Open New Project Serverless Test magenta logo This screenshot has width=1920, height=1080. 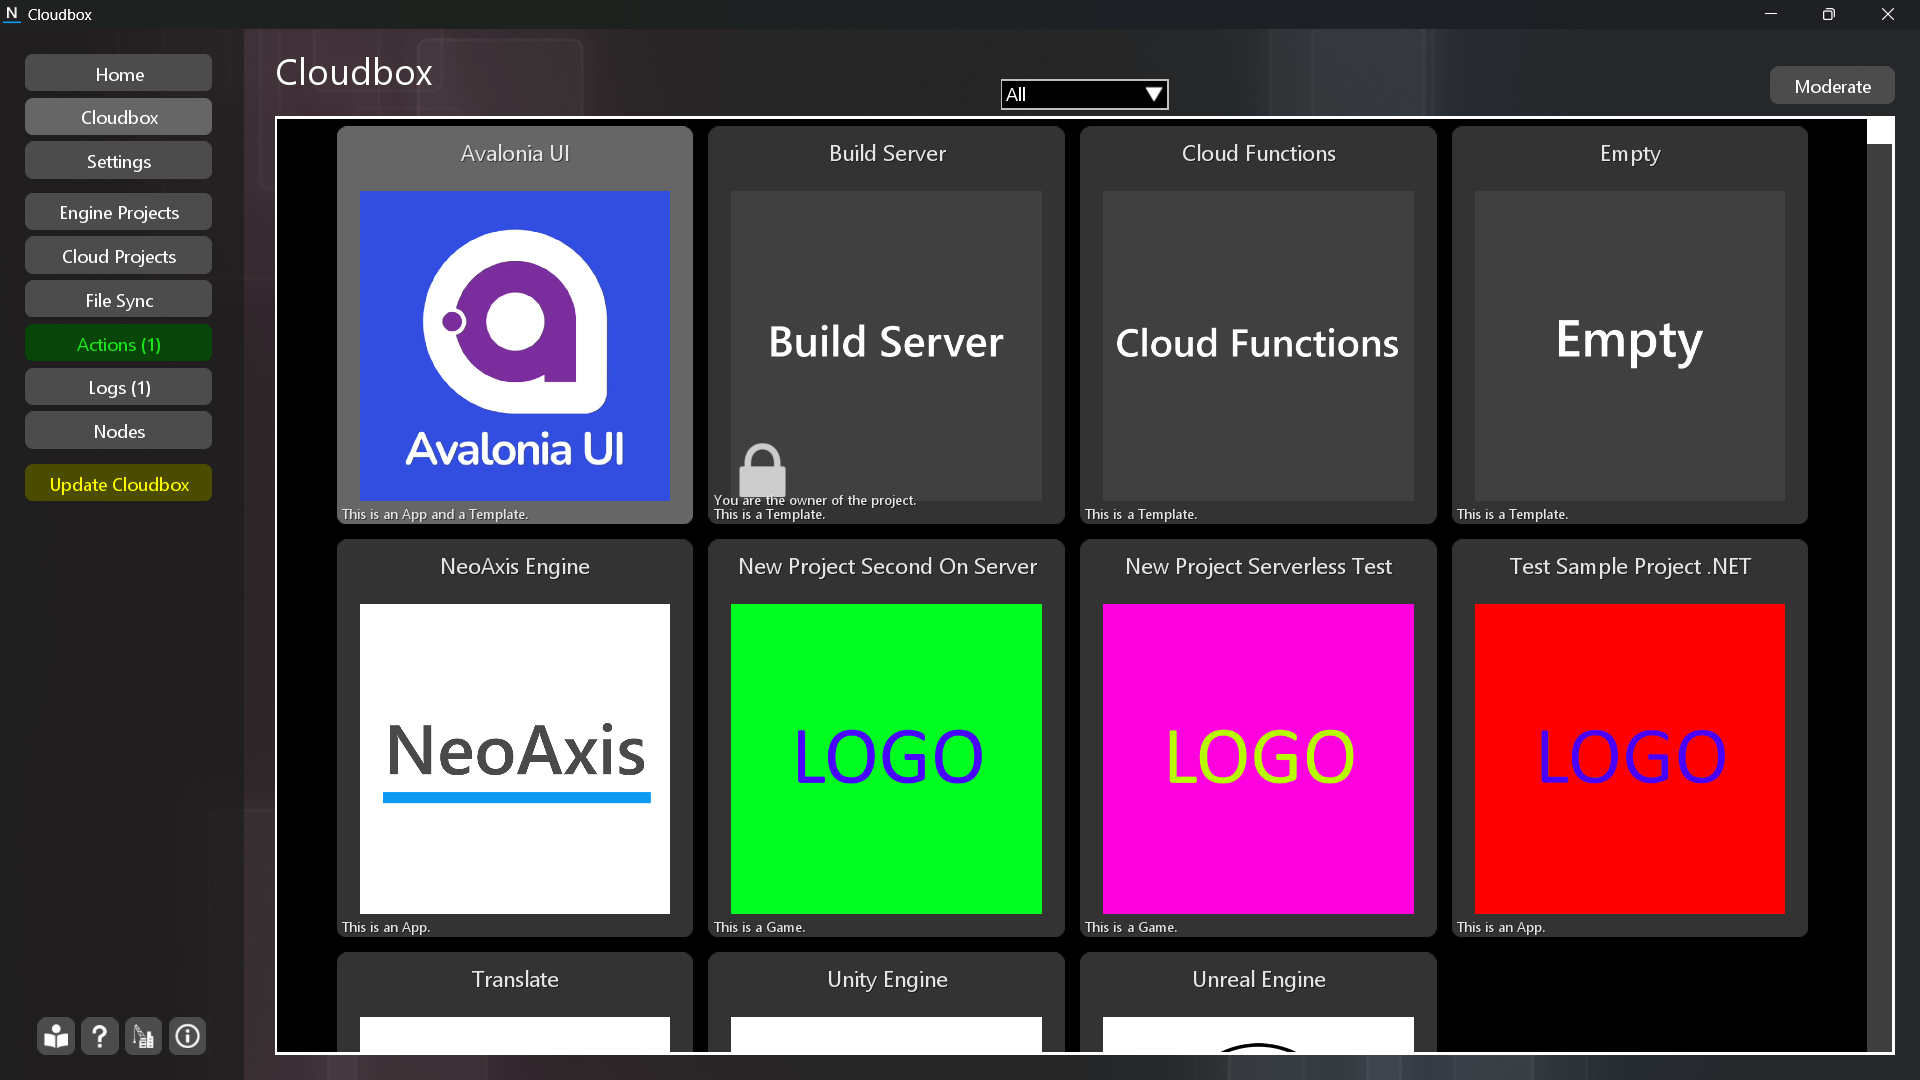pos(1258,759)
